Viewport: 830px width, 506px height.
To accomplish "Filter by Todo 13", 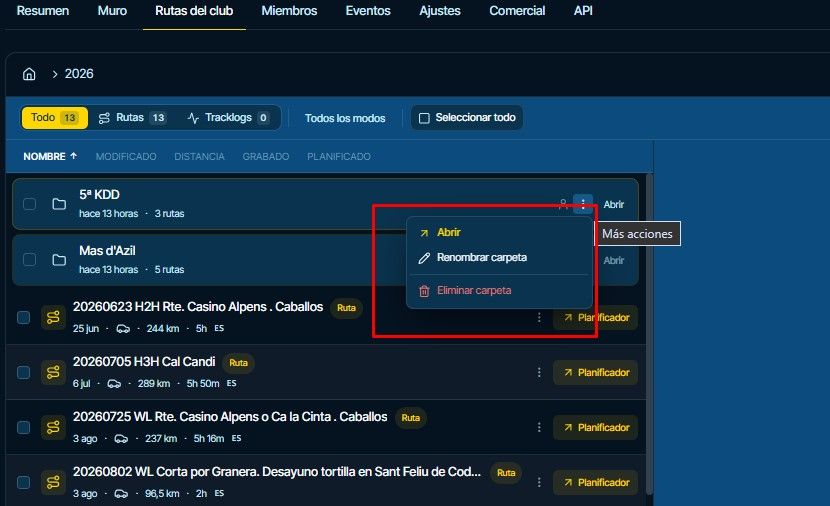I will point(55,118).
